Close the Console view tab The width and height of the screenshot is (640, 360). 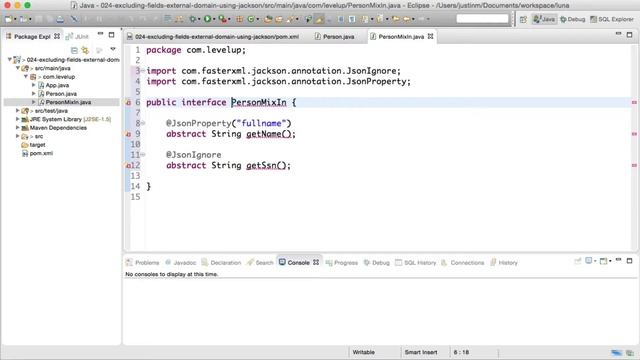click(x=316, y=262)
